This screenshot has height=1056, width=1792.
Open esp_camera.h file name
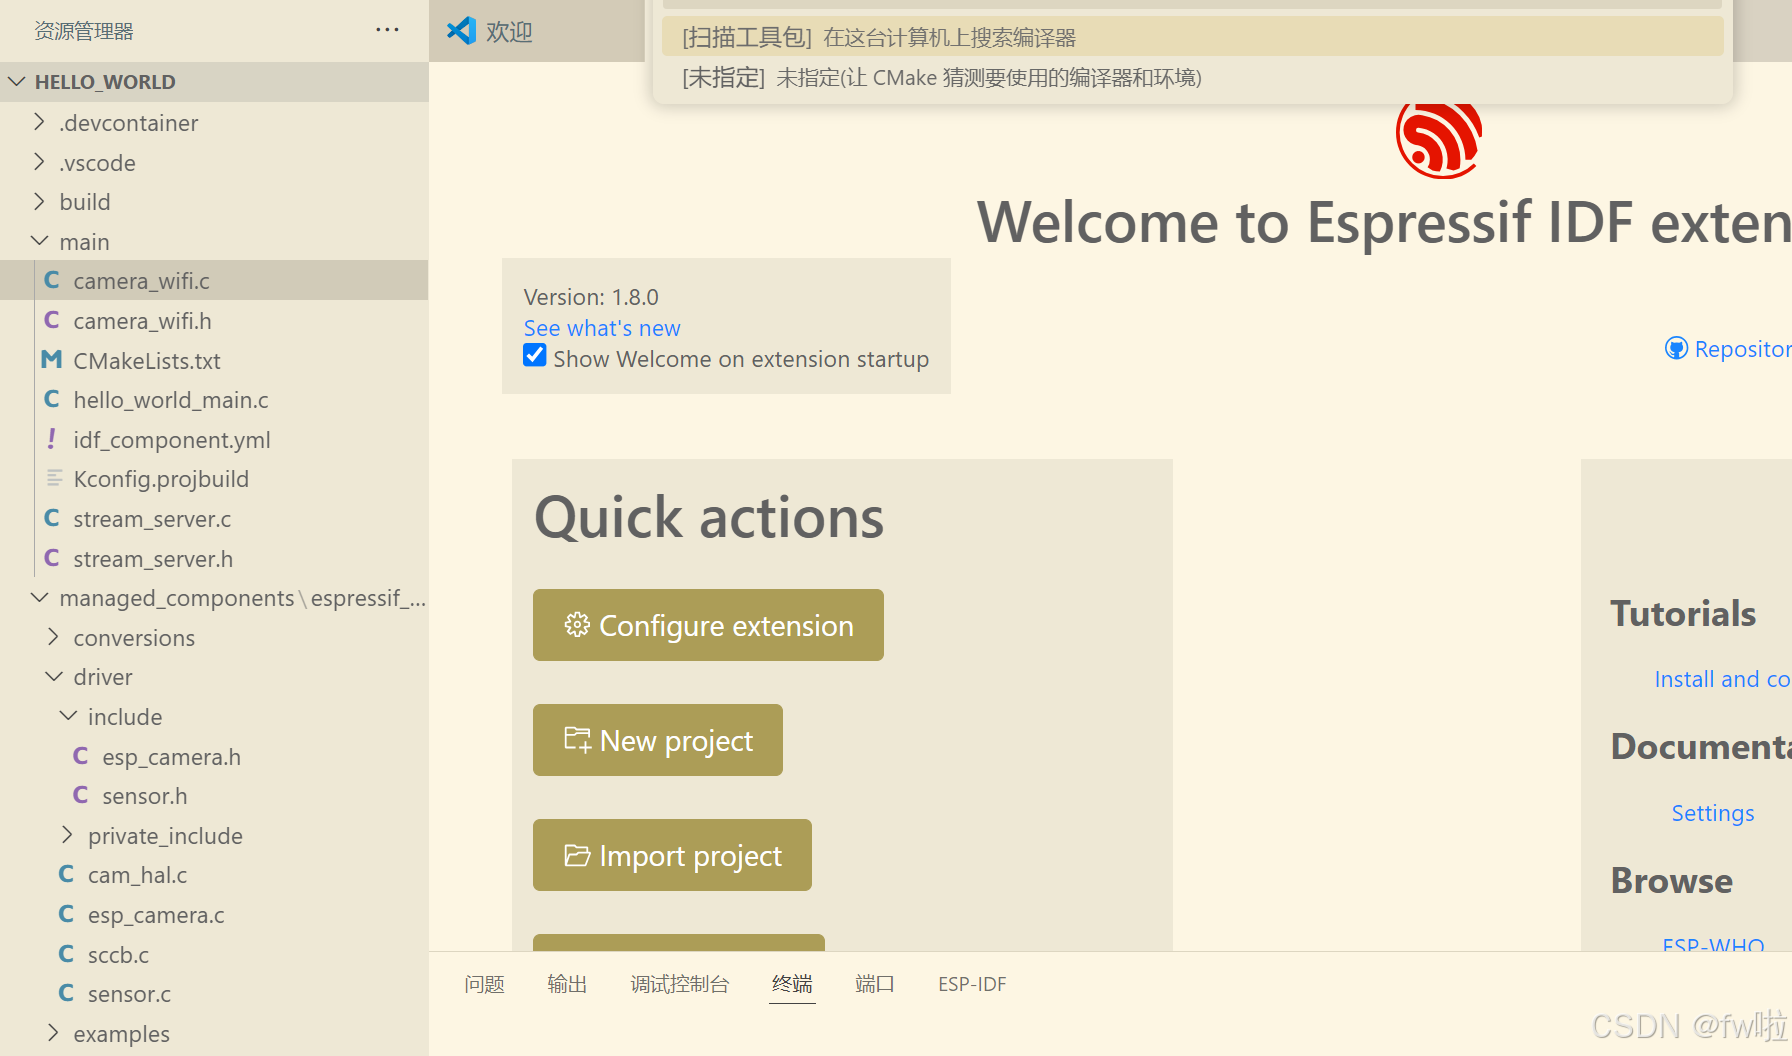(171, 757)
